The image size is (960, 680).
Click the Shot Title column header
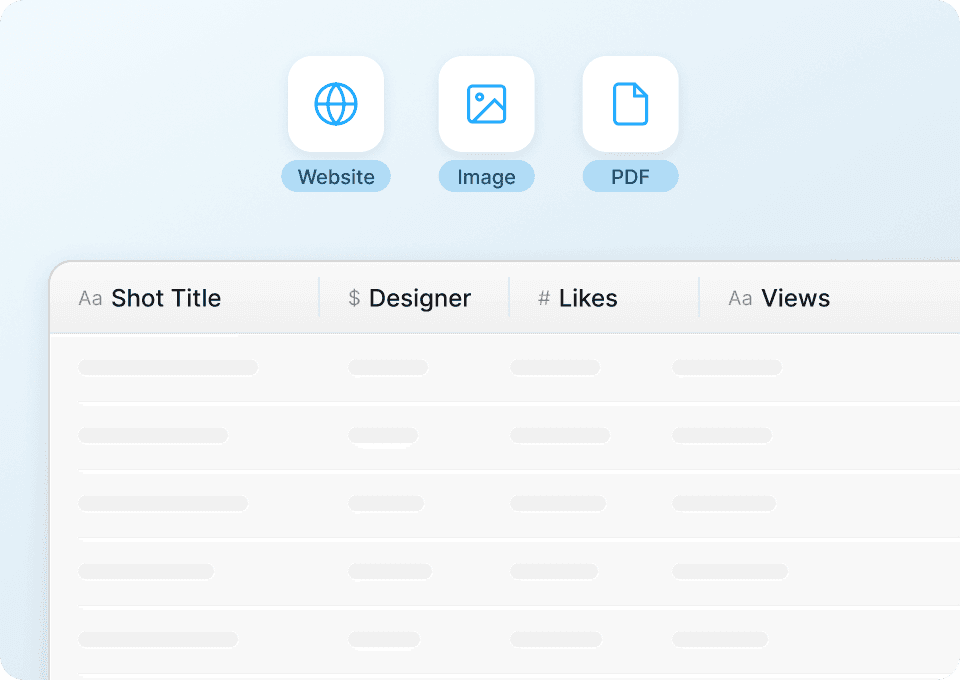tap(166, 298)
